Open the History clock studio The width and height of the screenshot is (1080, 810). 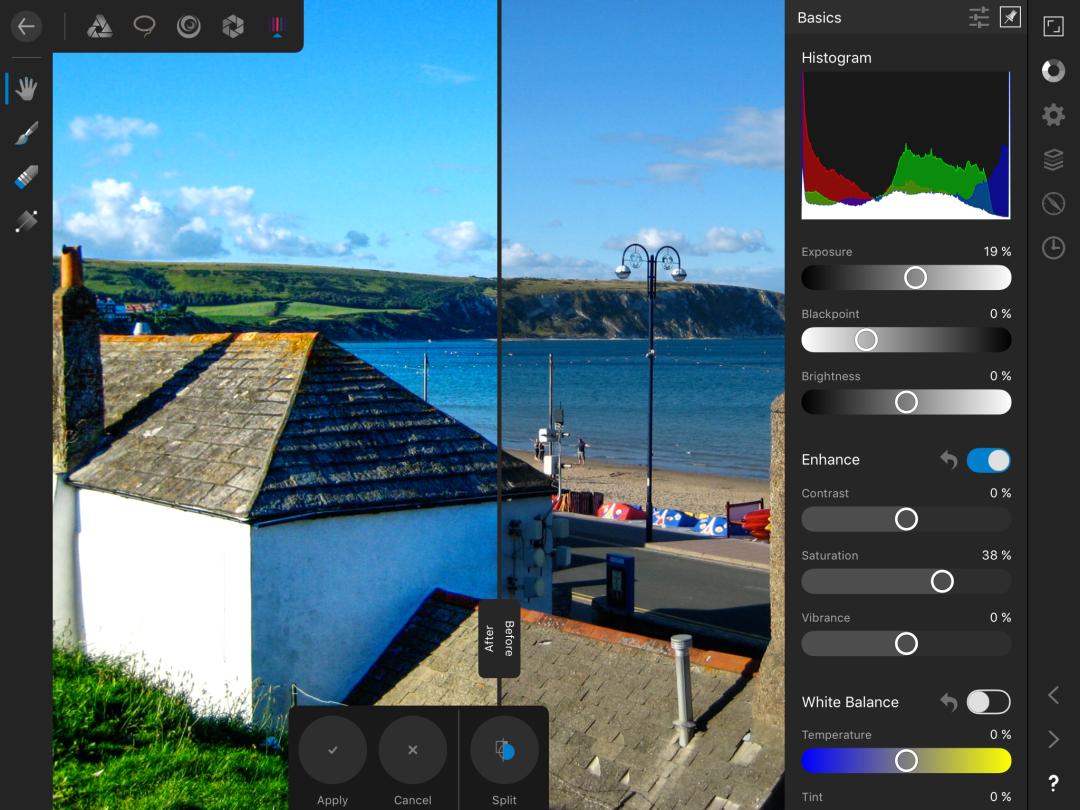1053,248
